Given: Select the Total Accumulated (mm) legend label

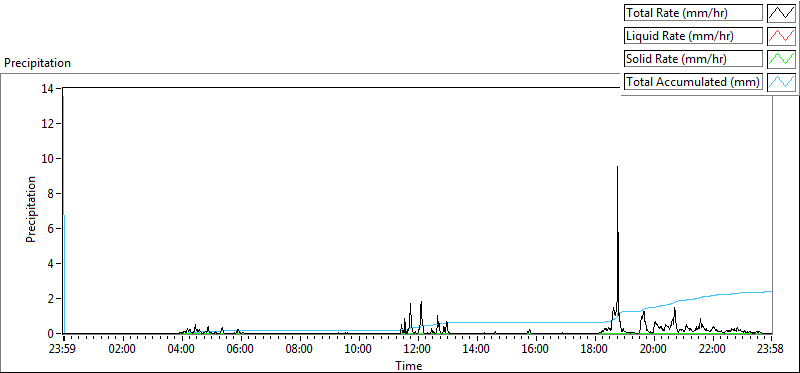Looking at the screenshot, I should (x=693, y=82).
